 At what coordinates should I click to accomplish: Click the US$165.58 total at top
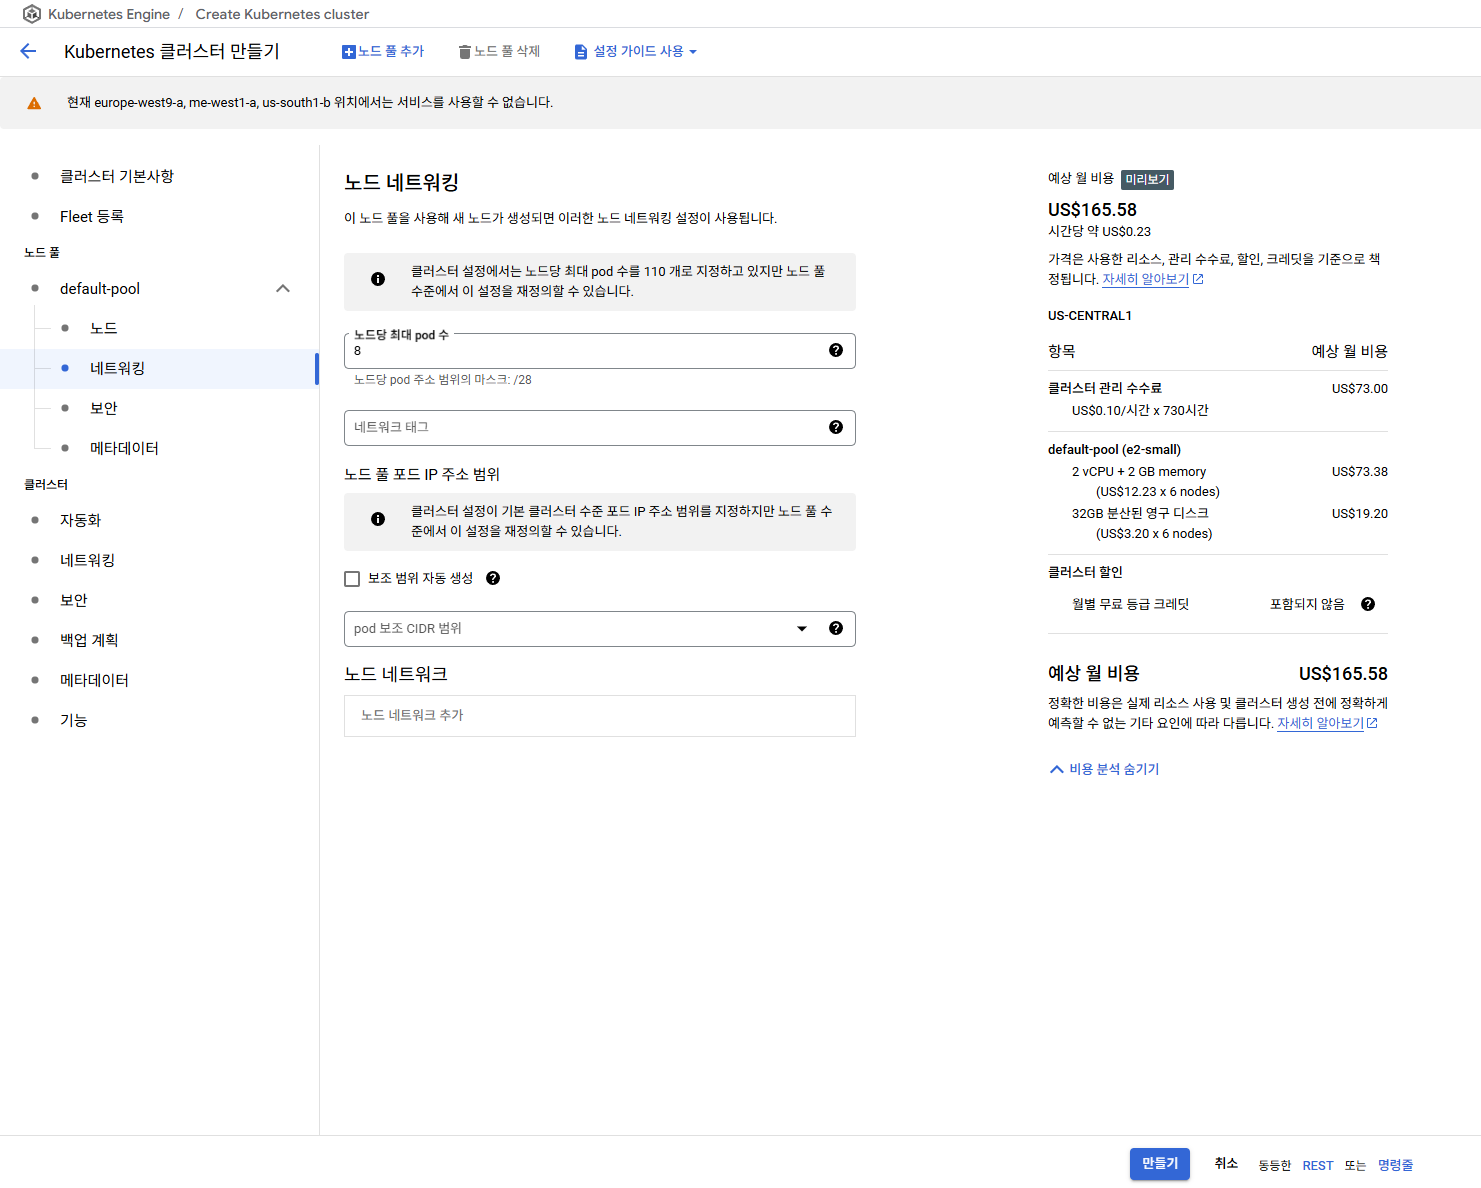point(1092,210)
